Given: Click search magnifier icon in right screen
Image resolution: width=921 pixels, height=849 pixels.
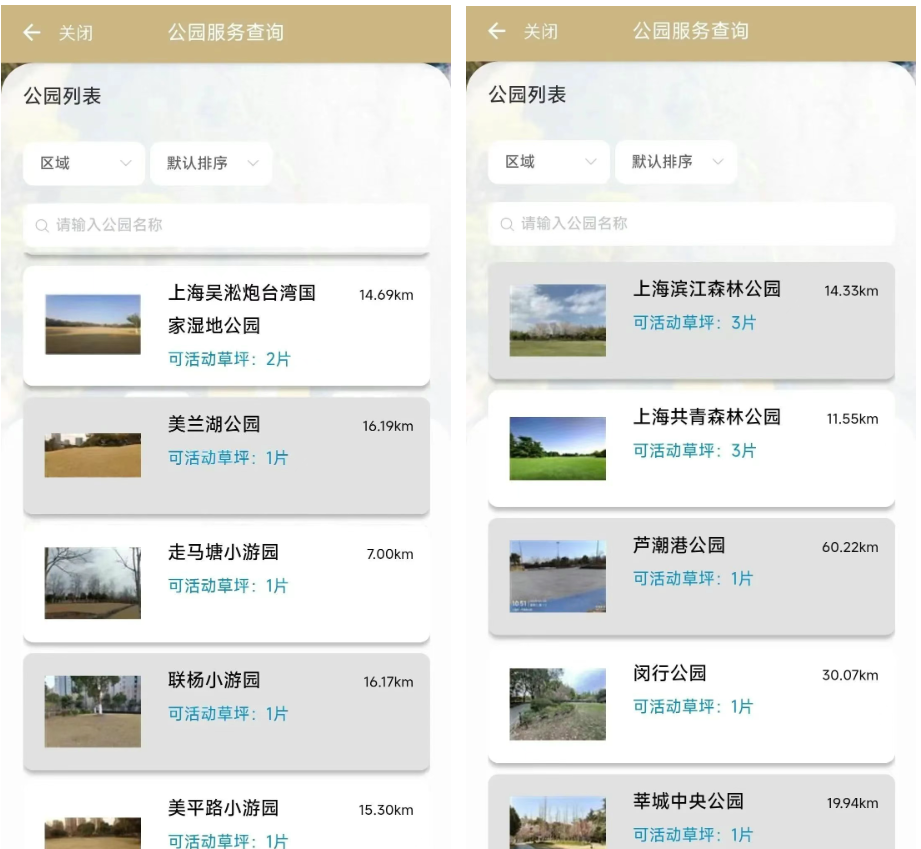Looking at the screenshot, I should coord(507,224).
